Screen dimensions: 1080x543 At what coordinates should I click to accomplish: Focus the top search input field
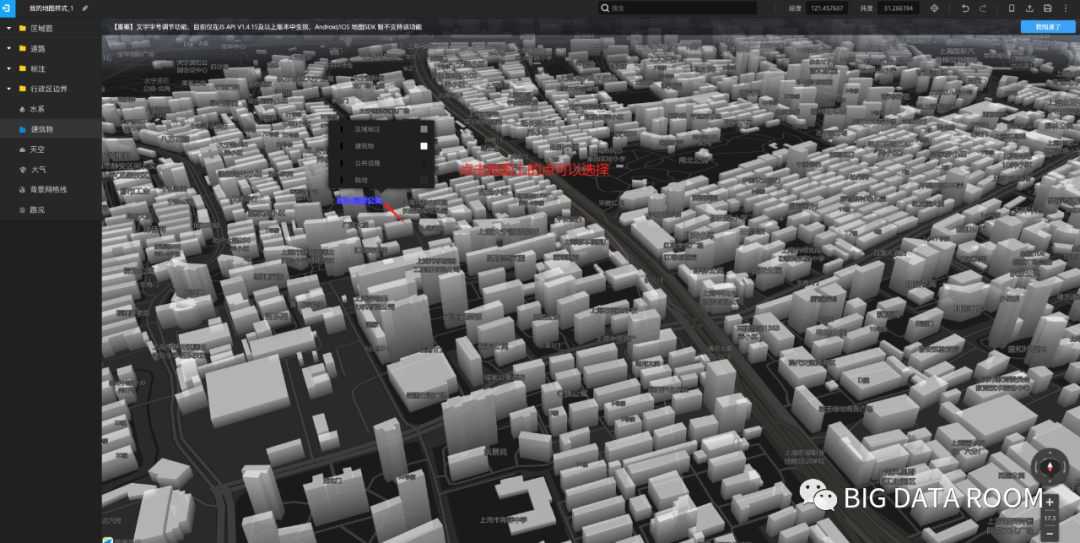677,8
